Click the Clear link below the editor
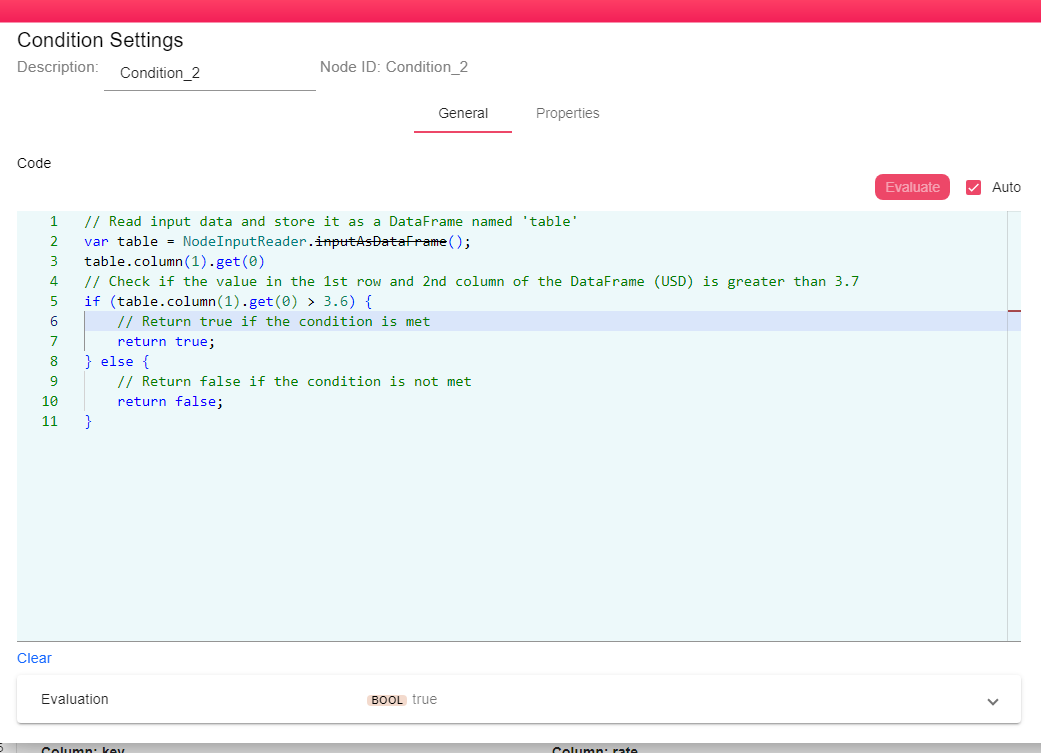The width and height of the screenshot is (1041, 753). tap(34, 658)
